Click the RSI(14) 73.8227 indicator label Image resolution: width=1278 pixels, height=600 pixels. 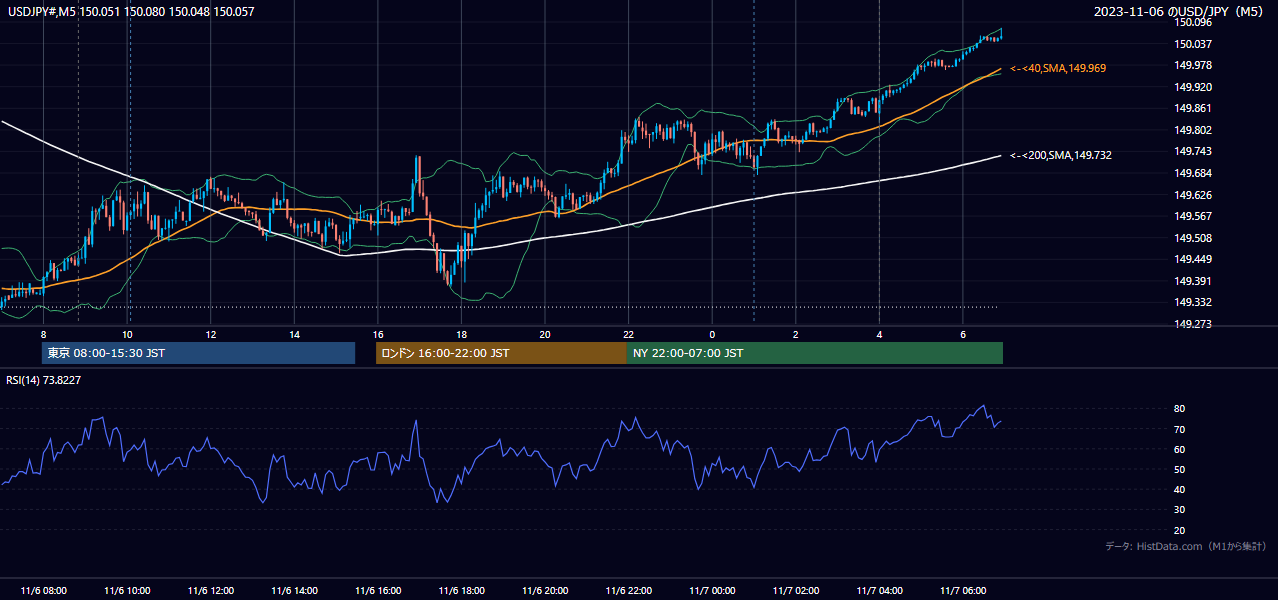44,380
